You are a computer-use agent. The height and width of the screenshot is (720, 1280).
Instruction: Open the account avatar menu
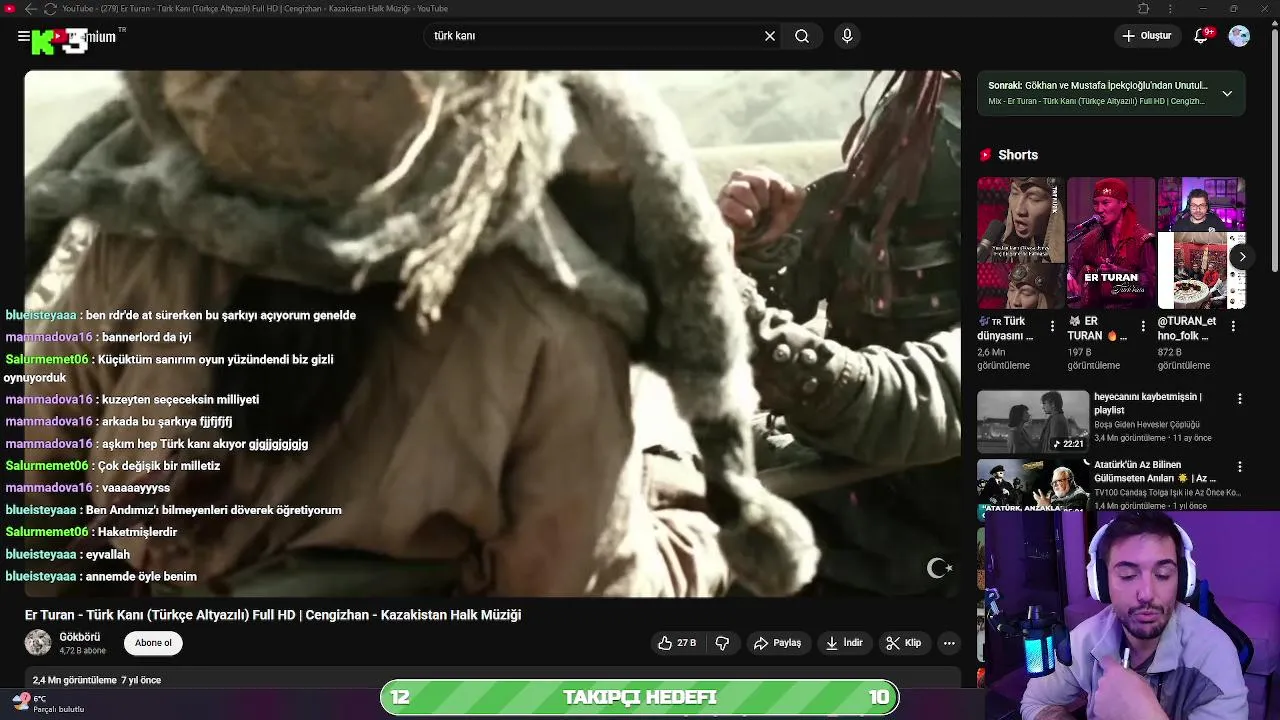1239,36
